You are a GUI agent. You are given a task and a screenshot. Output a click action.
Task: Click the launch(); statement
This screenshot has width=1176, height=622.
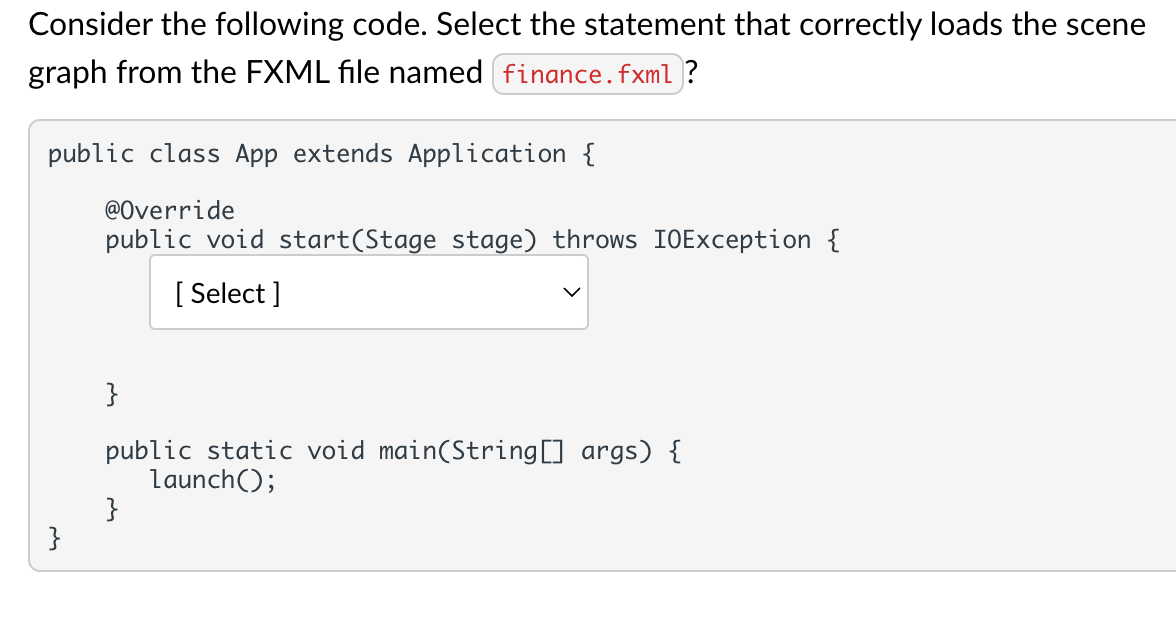[212, 479]
